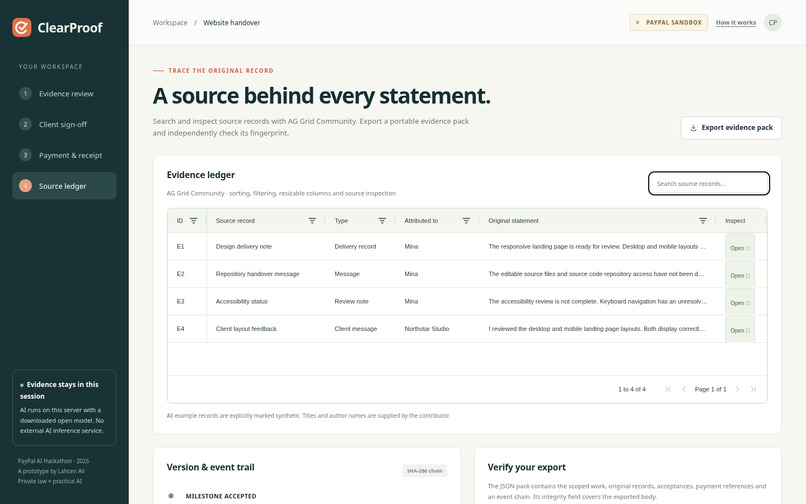Open the Evidence review step
Screen dimensions: 806x504
64,94
